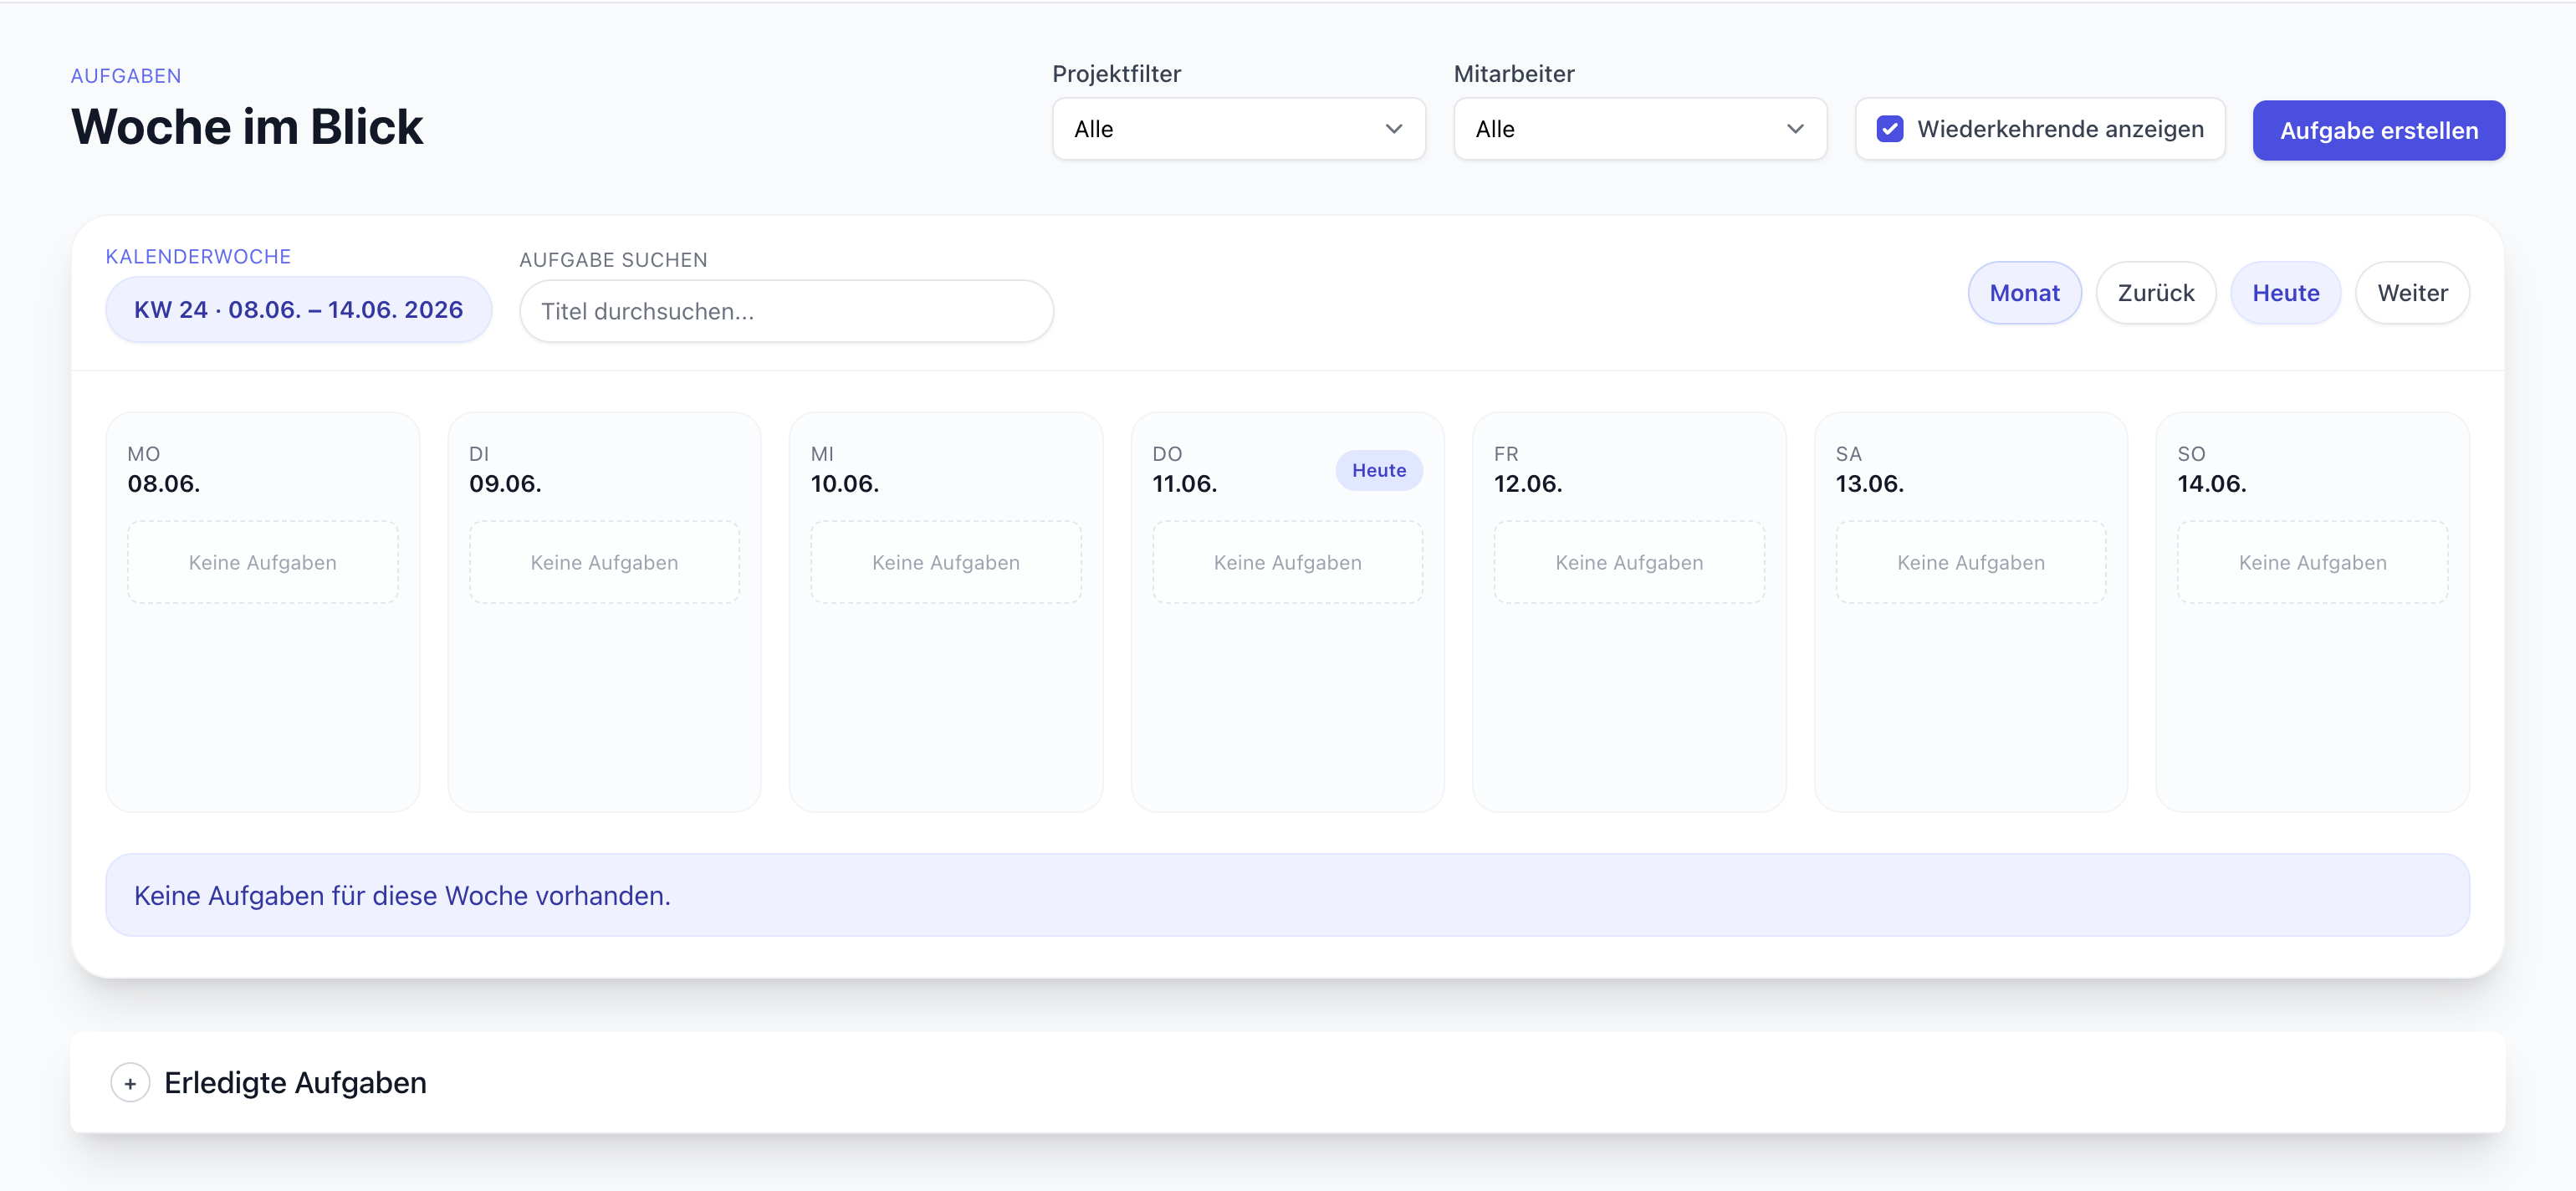Click the Keine Aufgaben für diese Woche banner
Screen dimensions: 2576x1191
(1287, 895)
